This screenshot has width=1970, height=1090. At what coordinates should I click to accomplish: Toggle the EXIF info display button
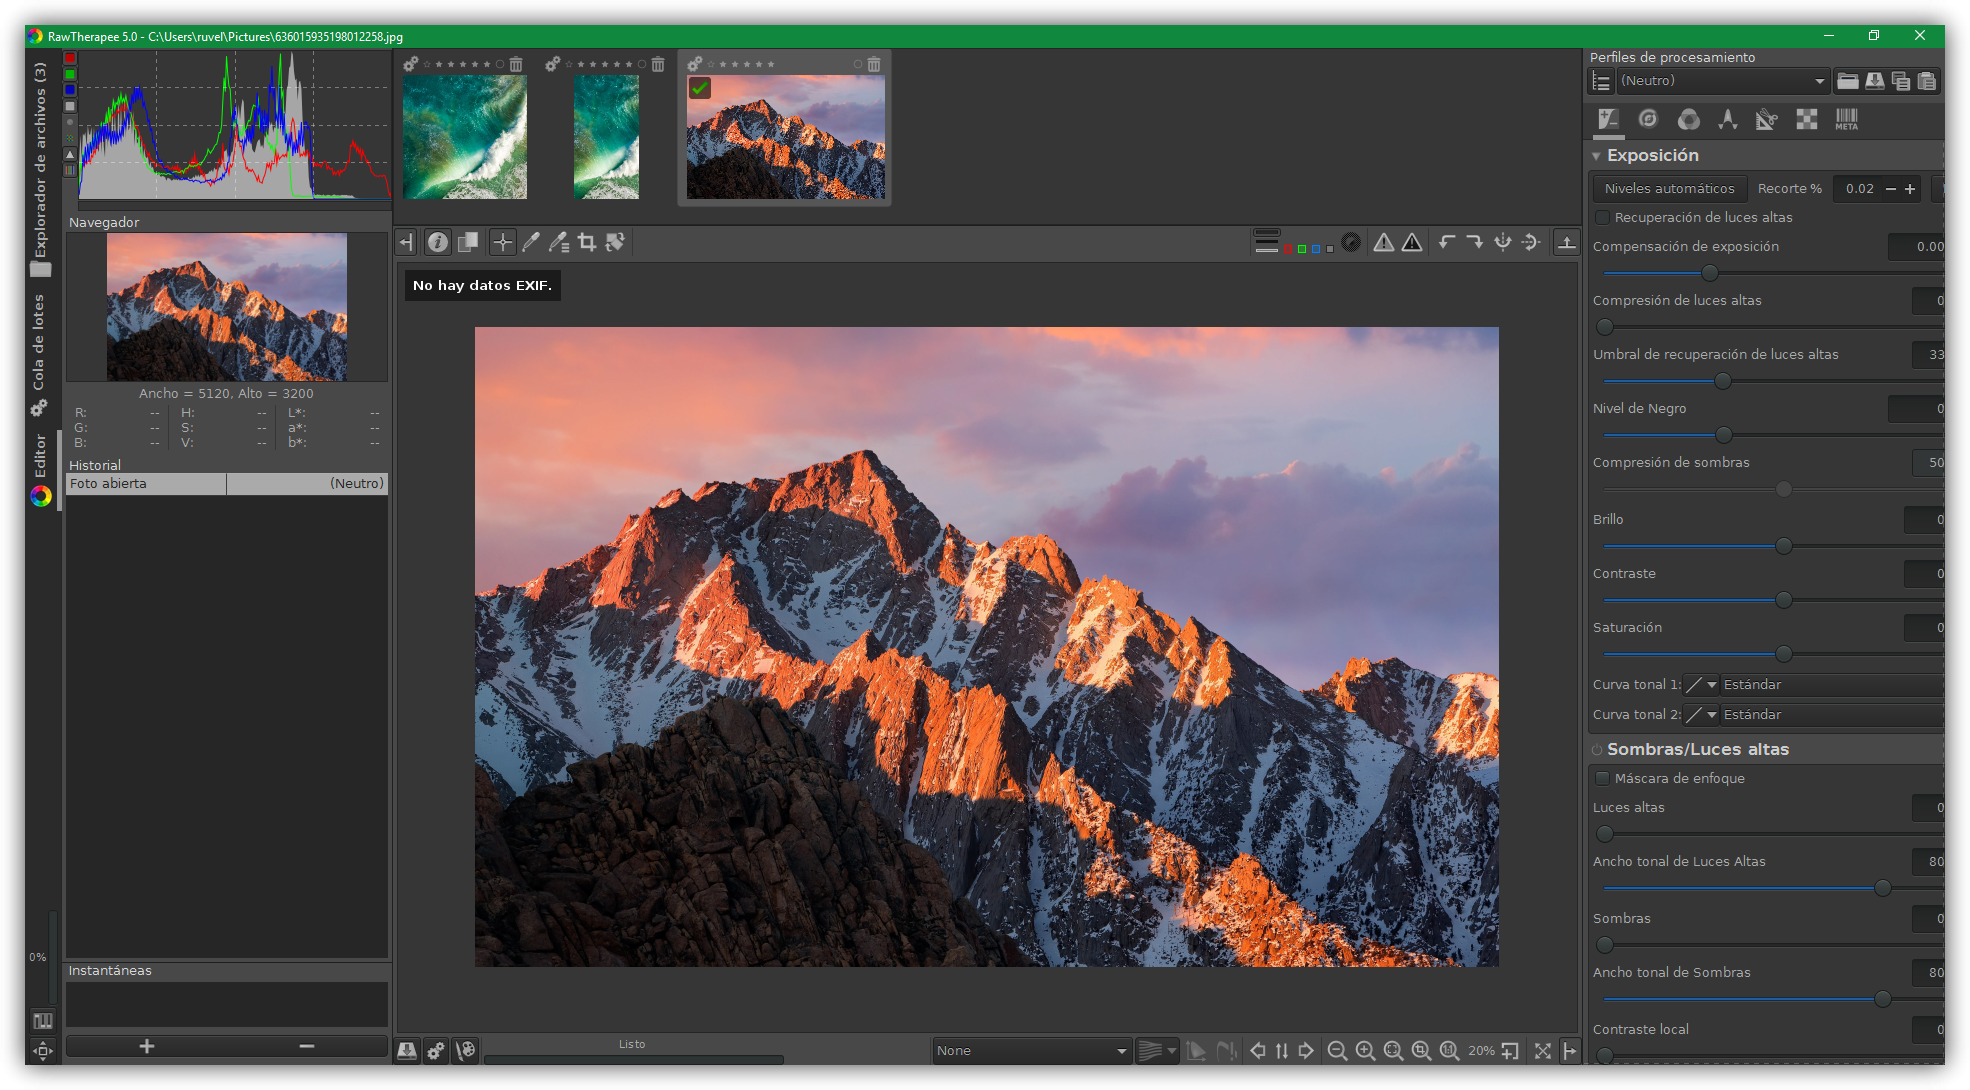pyautogui.click(x=438, y=242)
